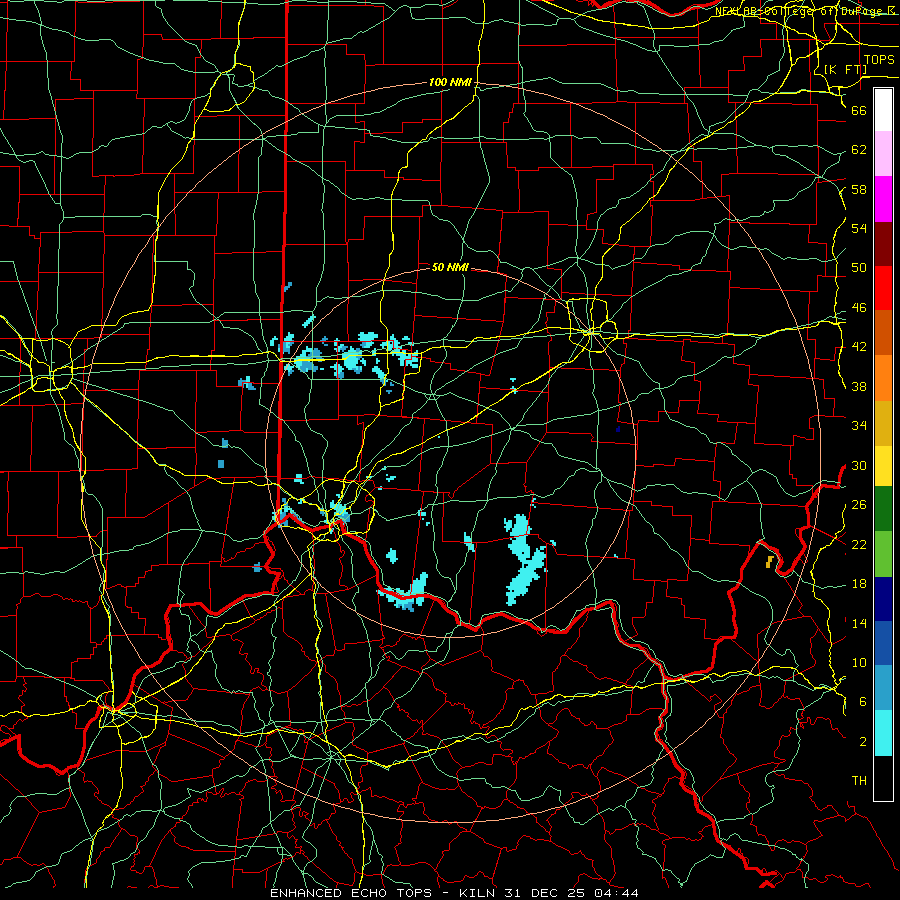Click the legend value "26"
Screen dimensions: 900x900
(x=859, y=505)
